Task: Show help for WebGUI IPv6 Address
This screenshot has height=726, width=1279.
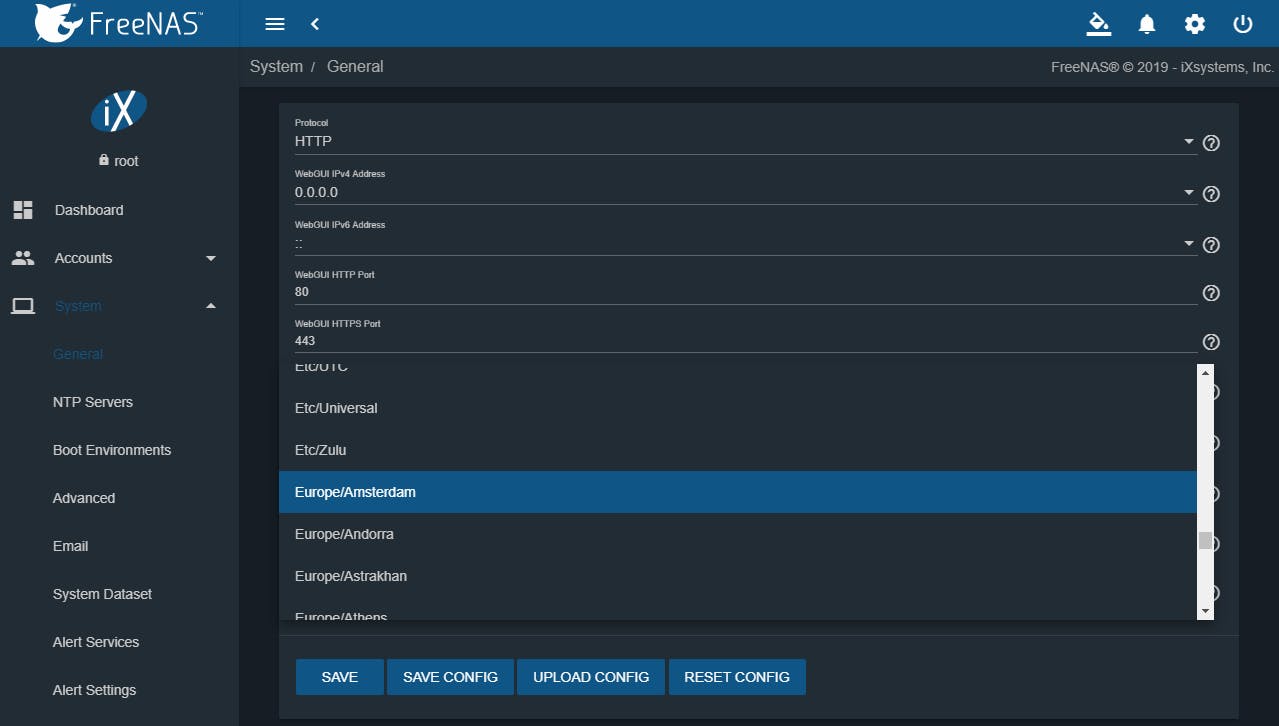Action: point(1211,245)
